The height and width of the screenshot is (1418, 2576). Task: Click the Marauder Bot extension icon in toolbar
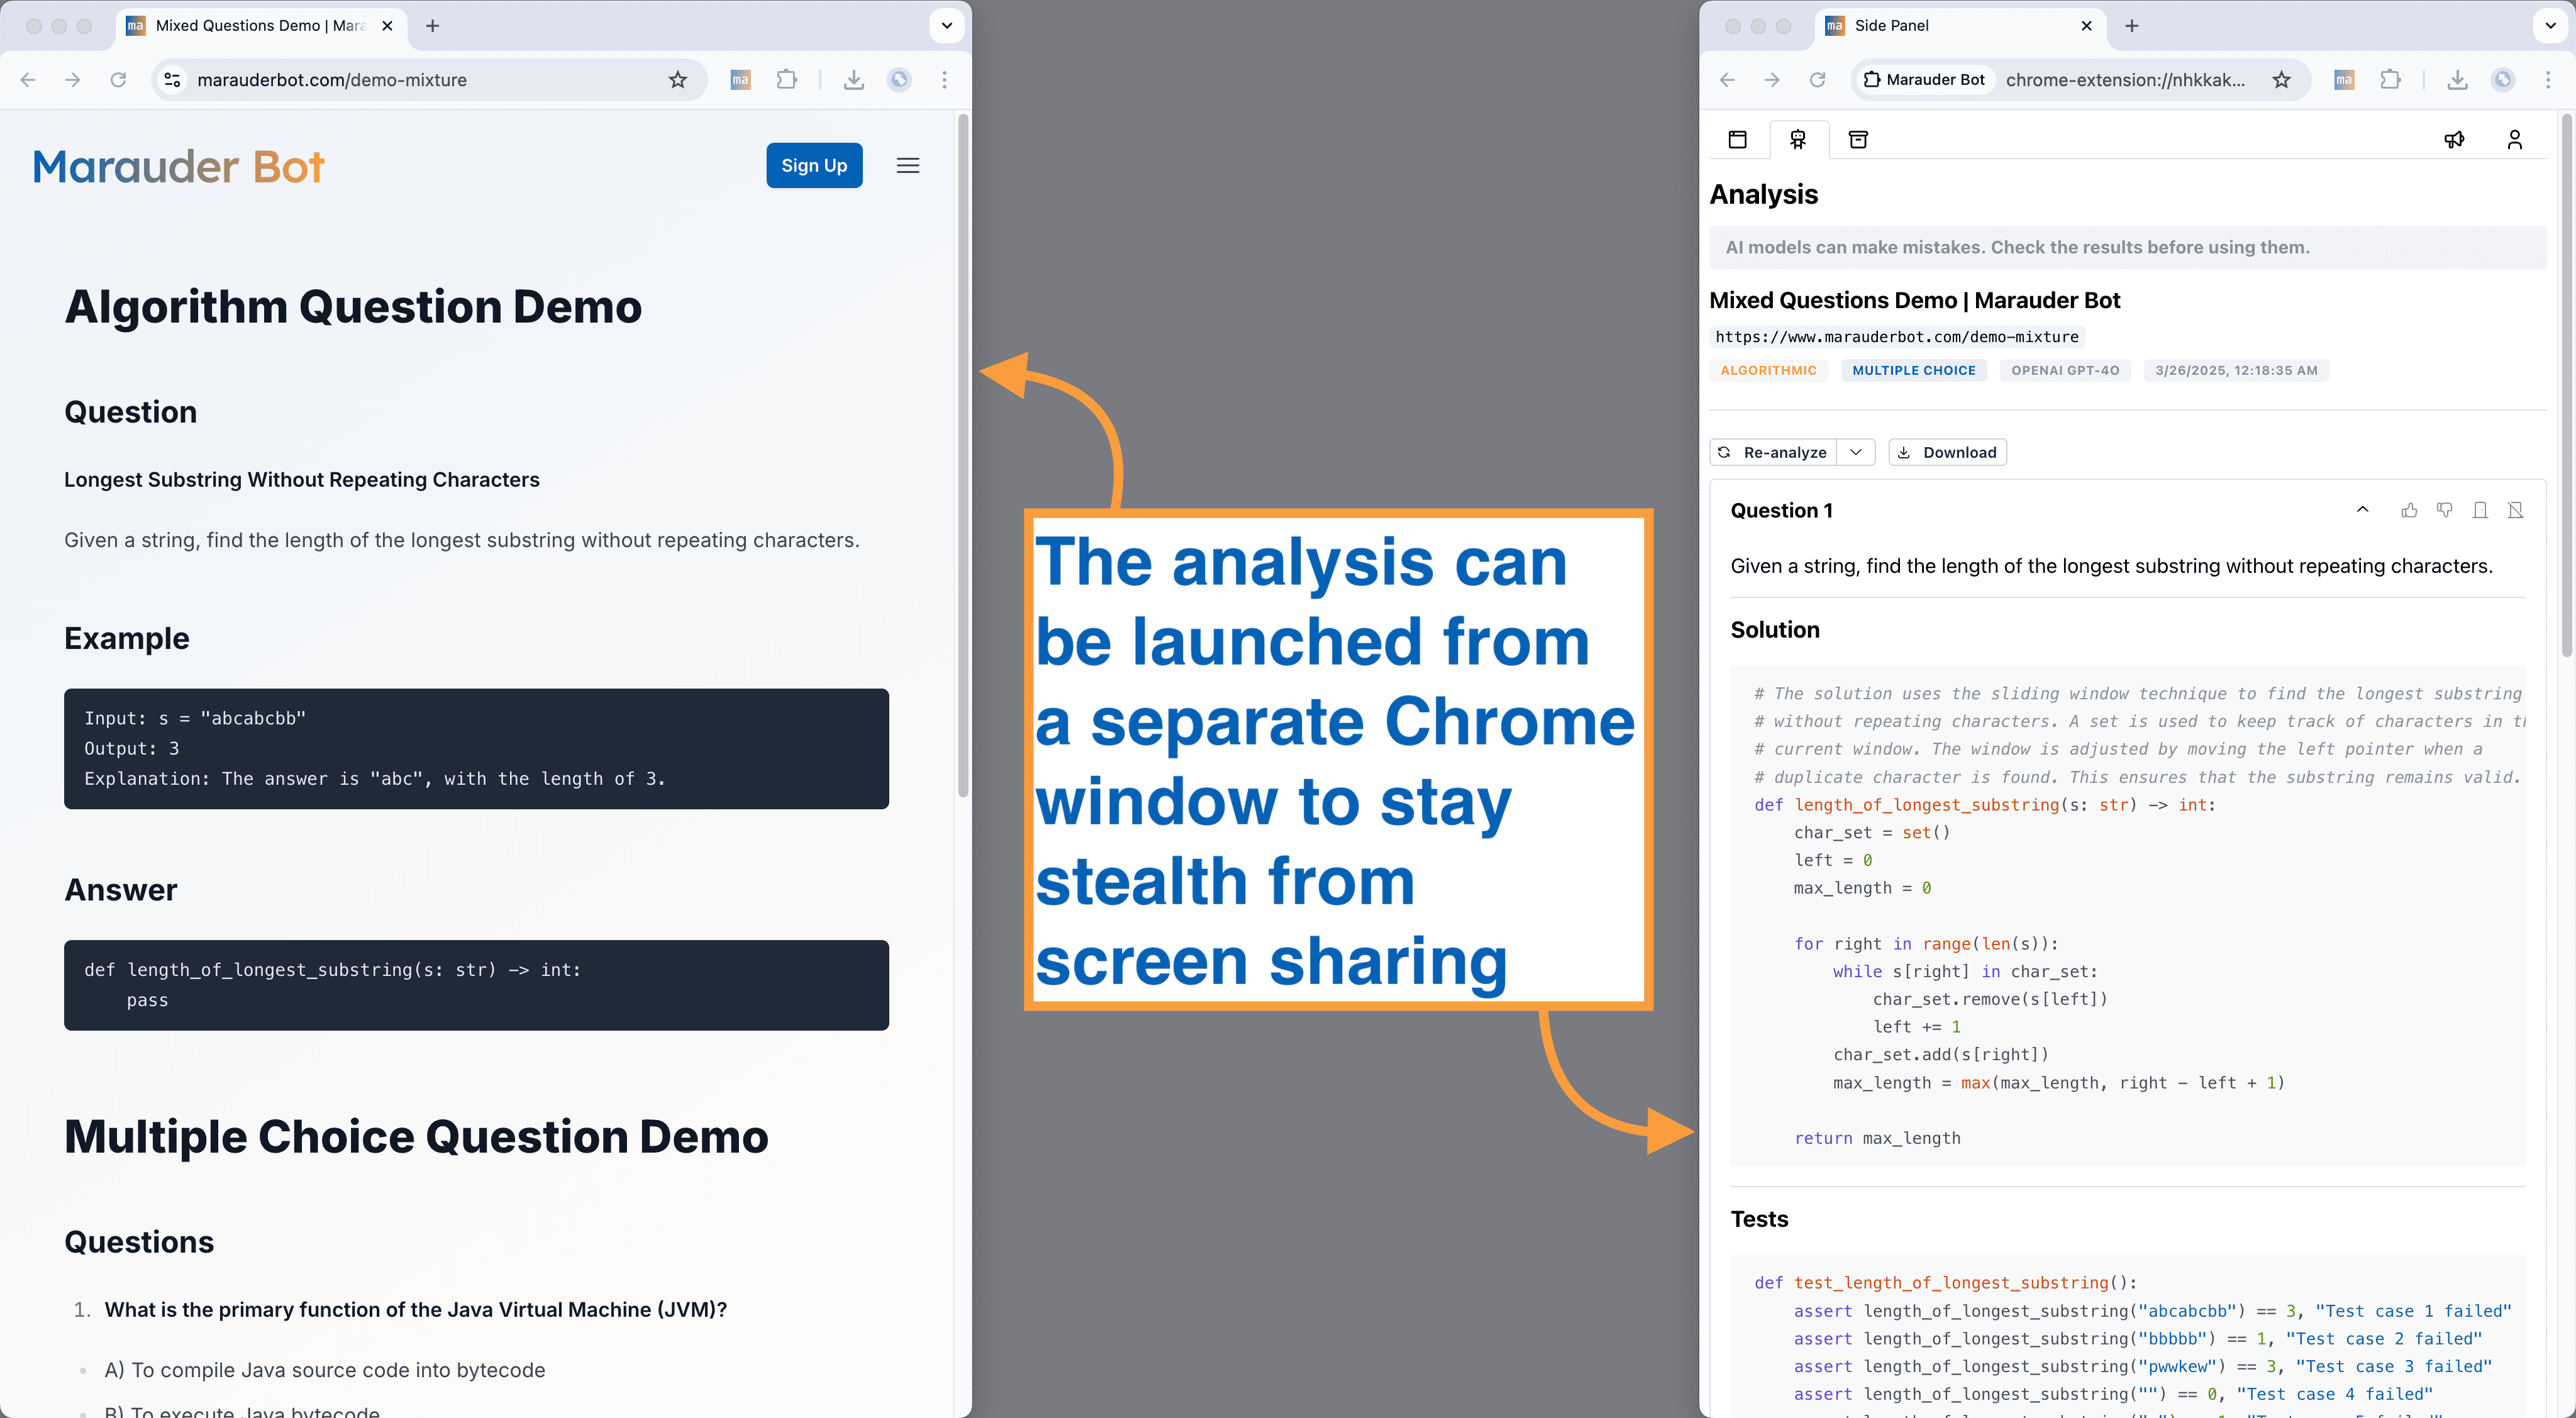click(740, 80)
